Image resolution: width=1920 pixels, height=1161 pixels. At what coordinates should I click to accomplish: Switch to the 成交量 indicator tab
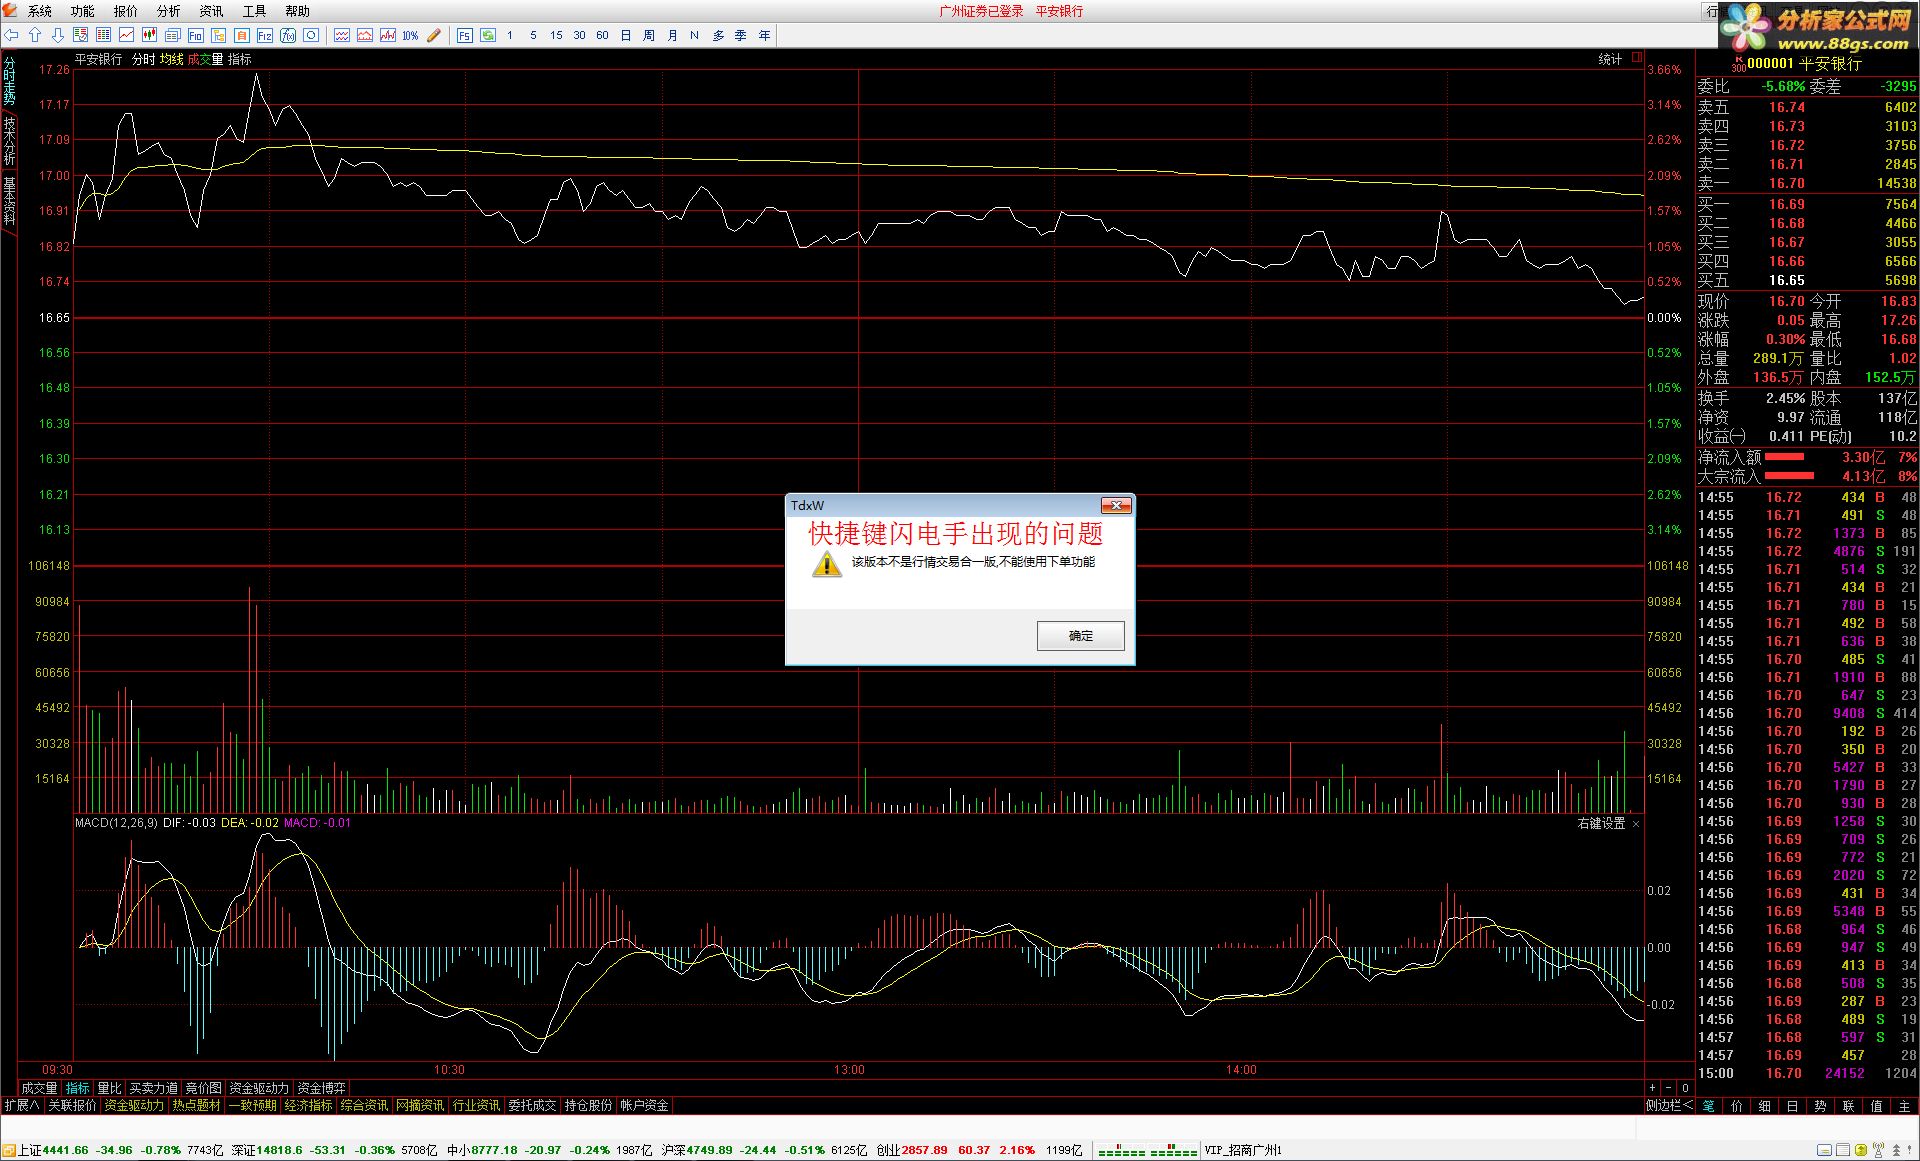(x=39, y=1088)
